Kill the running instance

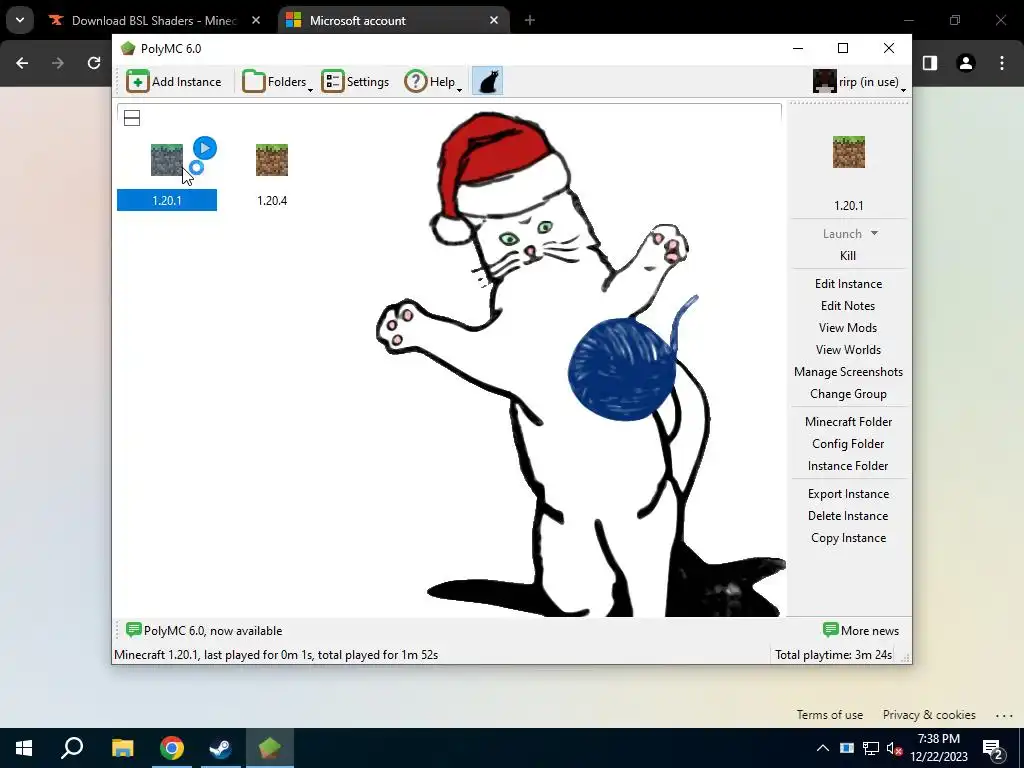click(x=848, y=256)
